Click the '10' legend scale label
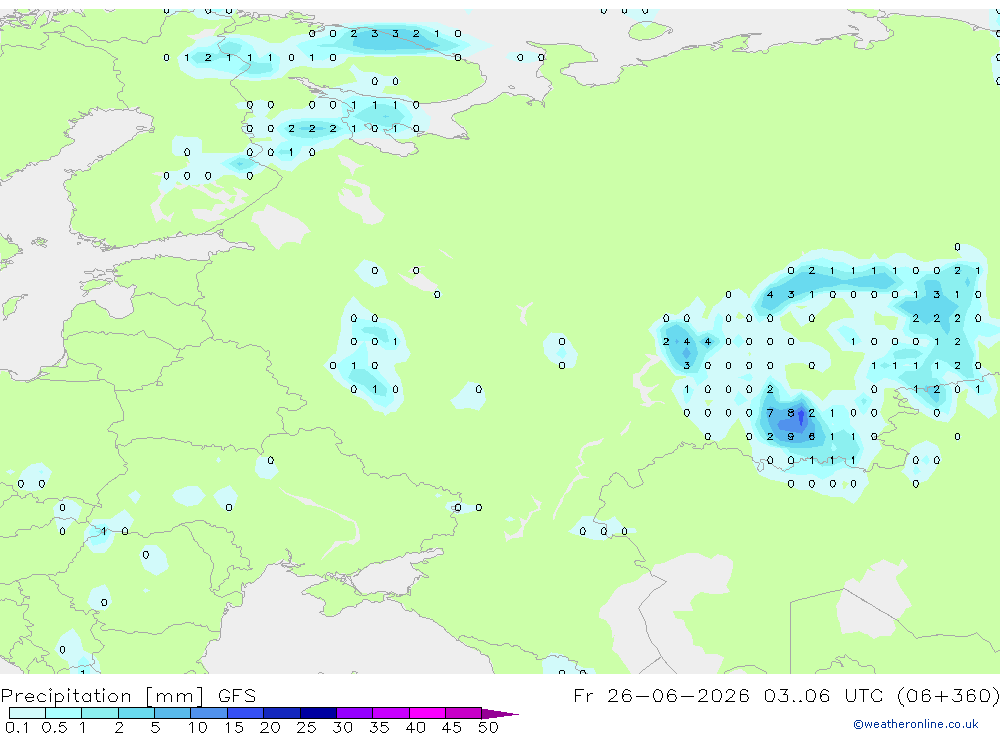This screenshot has width=1000, height=733. pyautogui.click(x=197, y=727)
